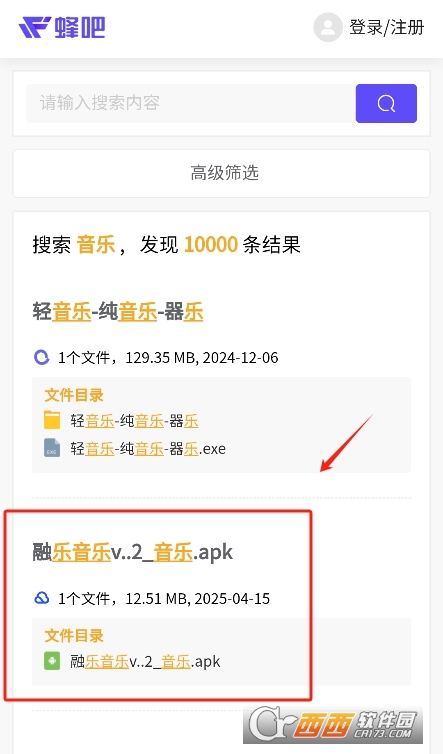Click the purple circular icon beside 129.35 MB
The image size is (443, 754).
[42, 357]
